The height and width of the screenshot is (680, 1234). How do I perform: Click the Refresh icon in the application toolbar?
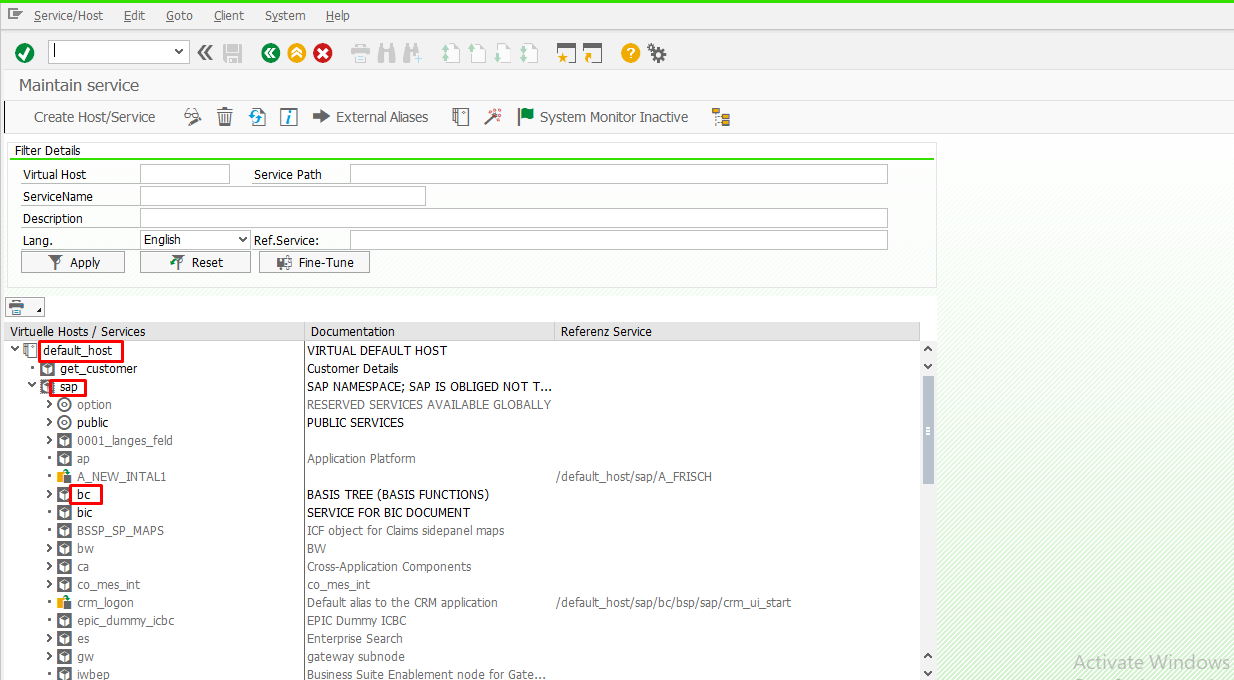coord(257,116)
